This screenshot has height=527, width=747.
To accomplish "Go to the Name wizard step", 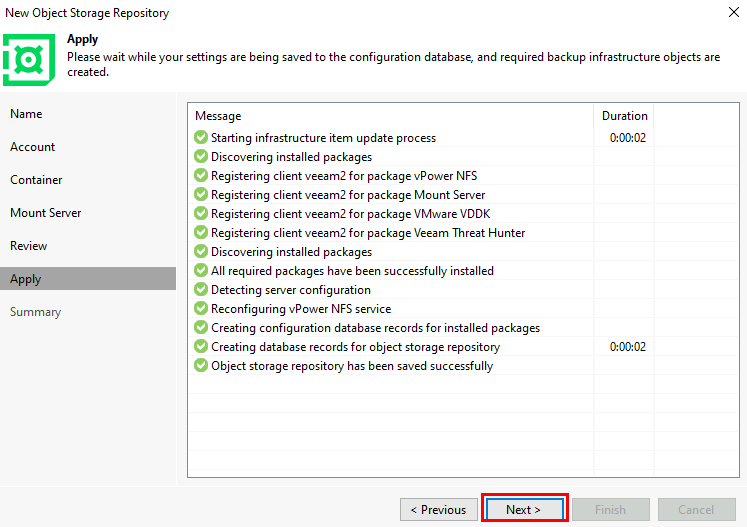I will coord(26,114).
